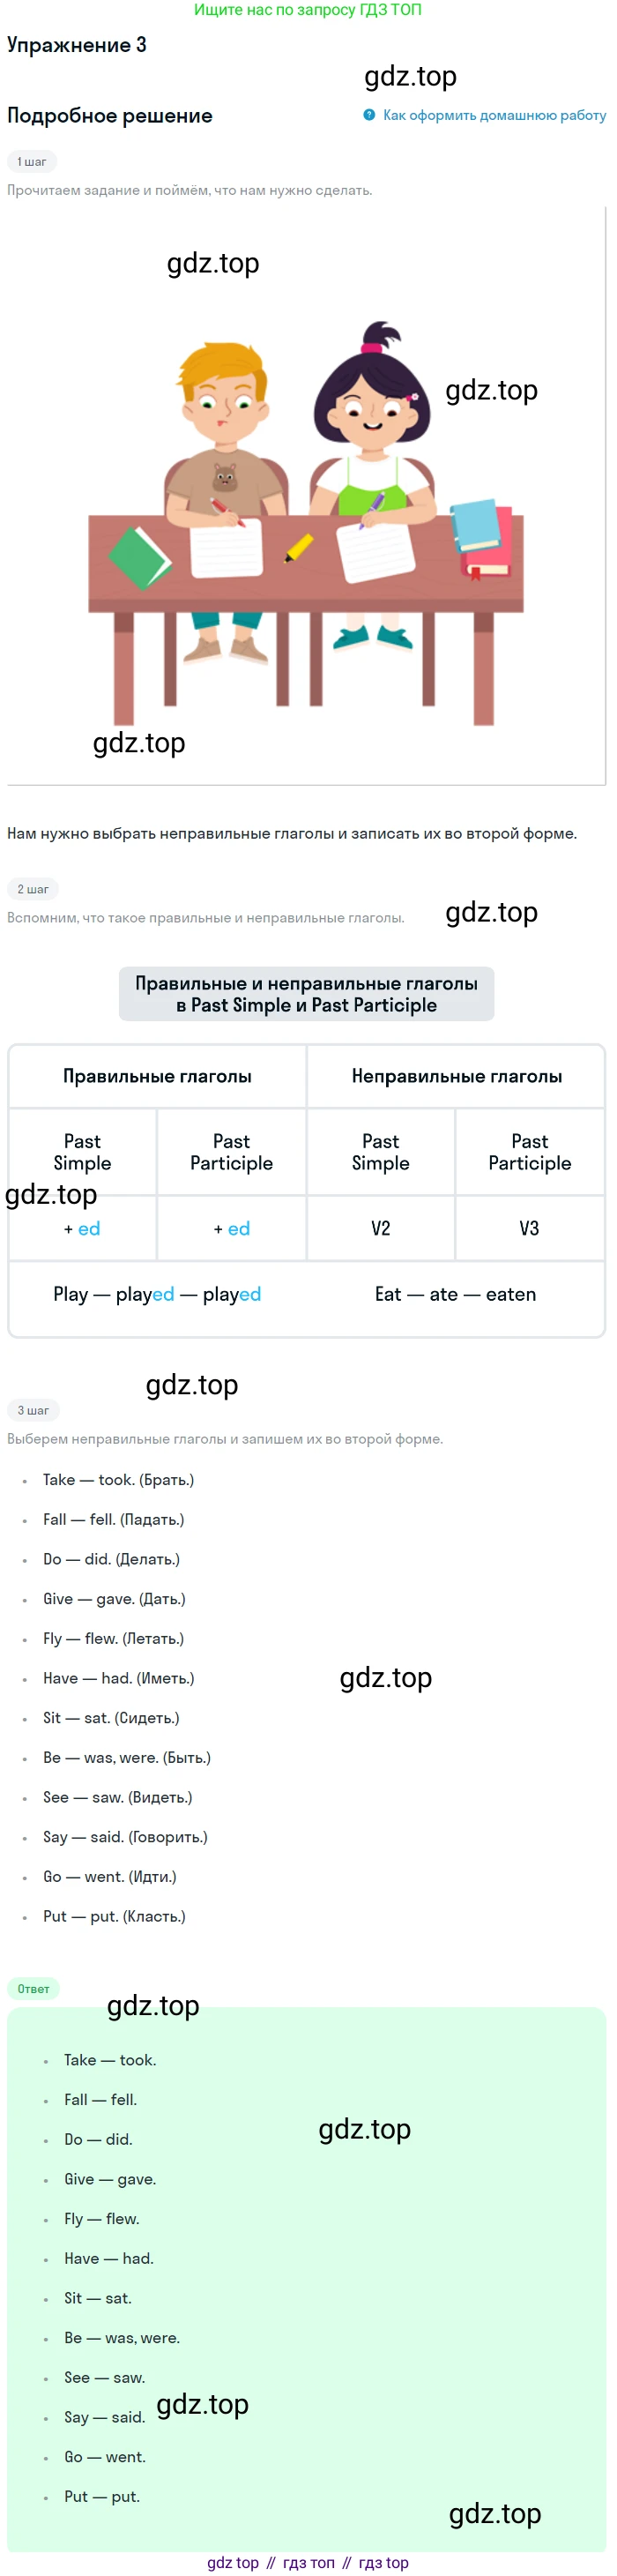Click the top green 'ГДЗ ТОП' banner text
The height and width of the screenshot is (2576, 617).
coord(307,9)
